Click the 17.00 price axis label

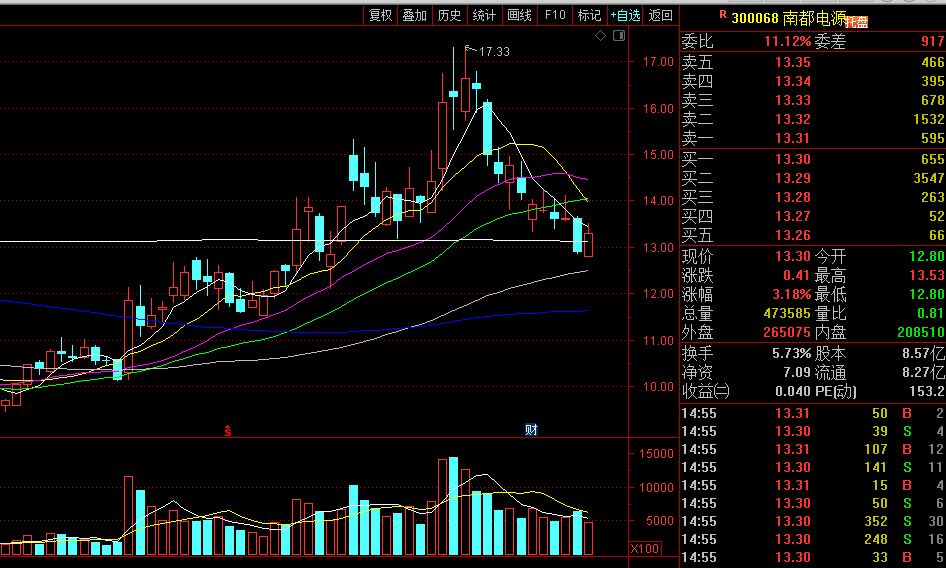[658, 62]
